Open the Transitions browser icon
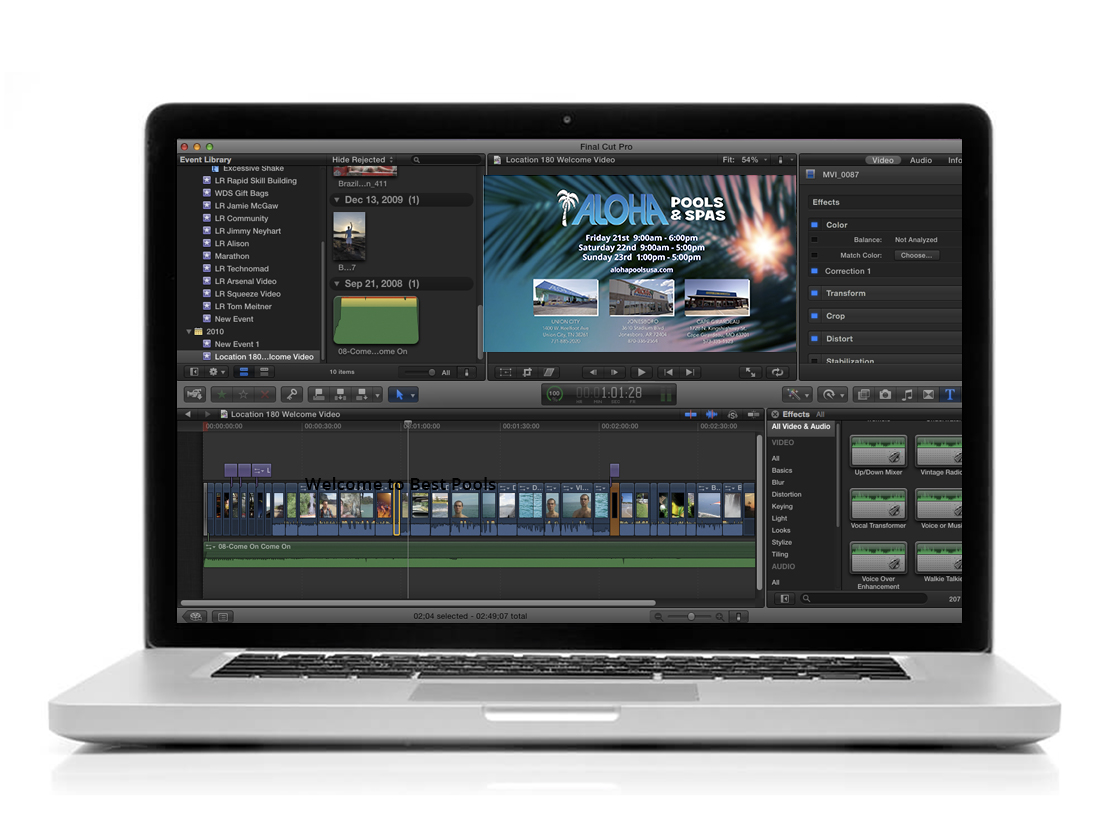 (928, 394)
